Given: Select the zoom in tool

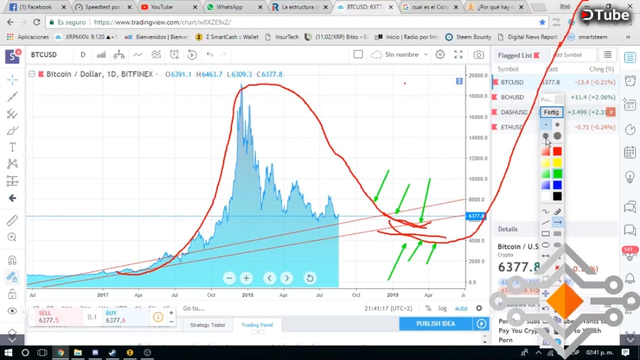Looking at the screenshot, I should tap(12, 237).
